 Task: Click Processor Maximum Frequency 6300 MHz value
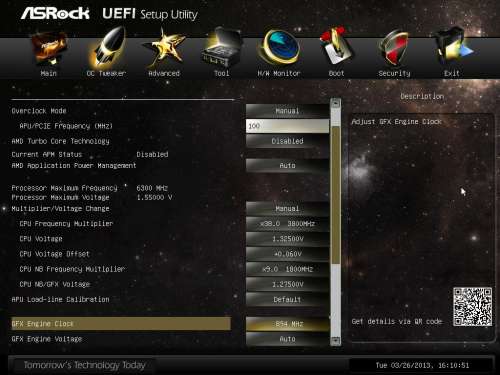152,188
